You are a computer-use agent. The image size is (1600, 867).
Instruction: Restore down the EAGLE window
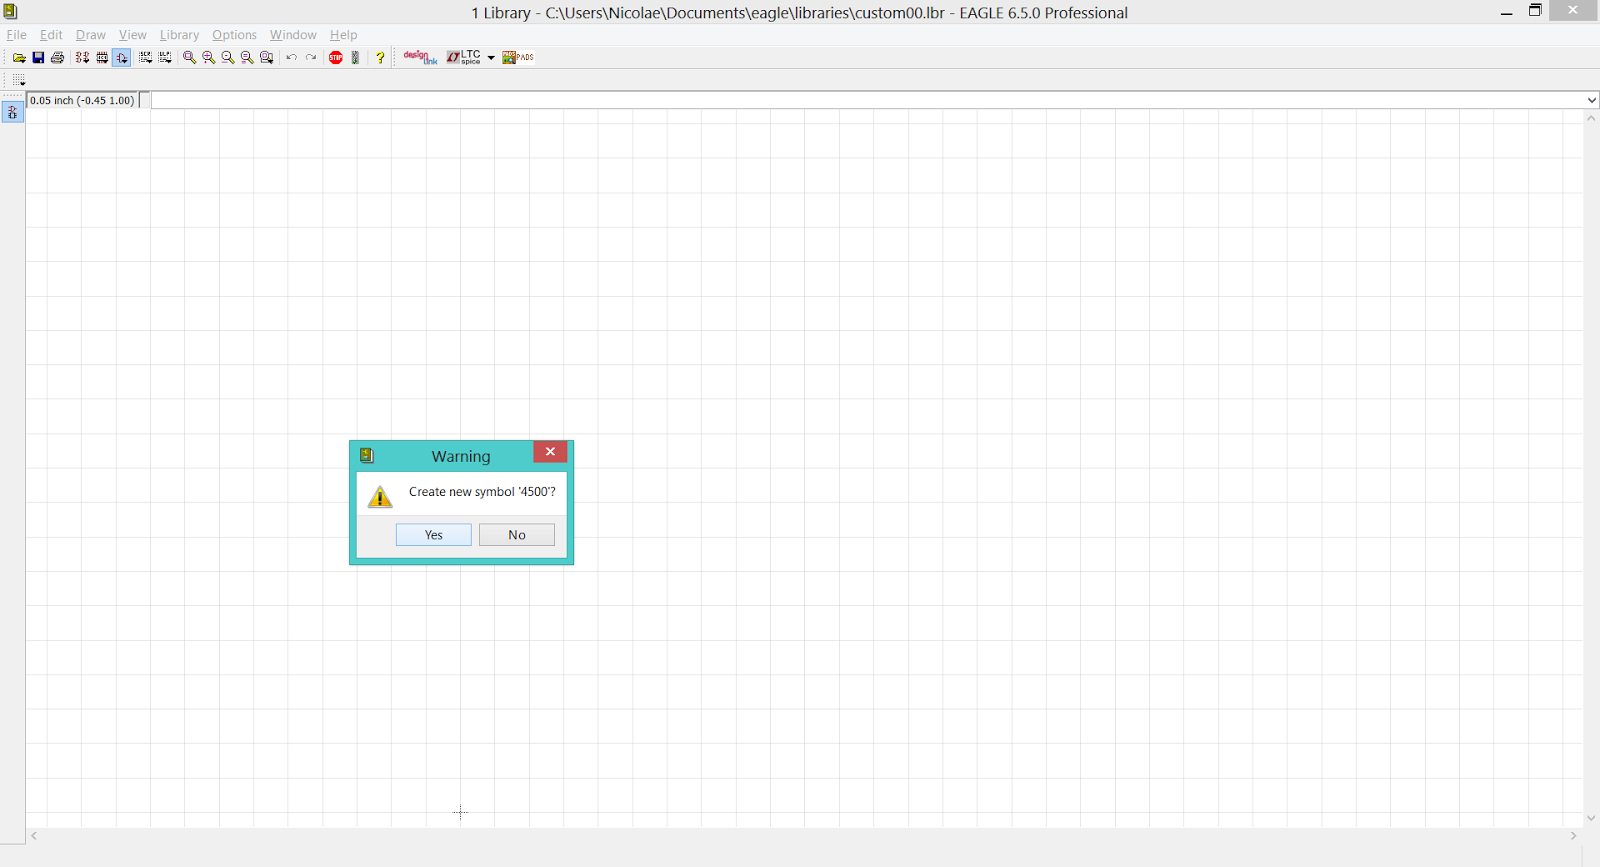click(x=1535, y=11)
